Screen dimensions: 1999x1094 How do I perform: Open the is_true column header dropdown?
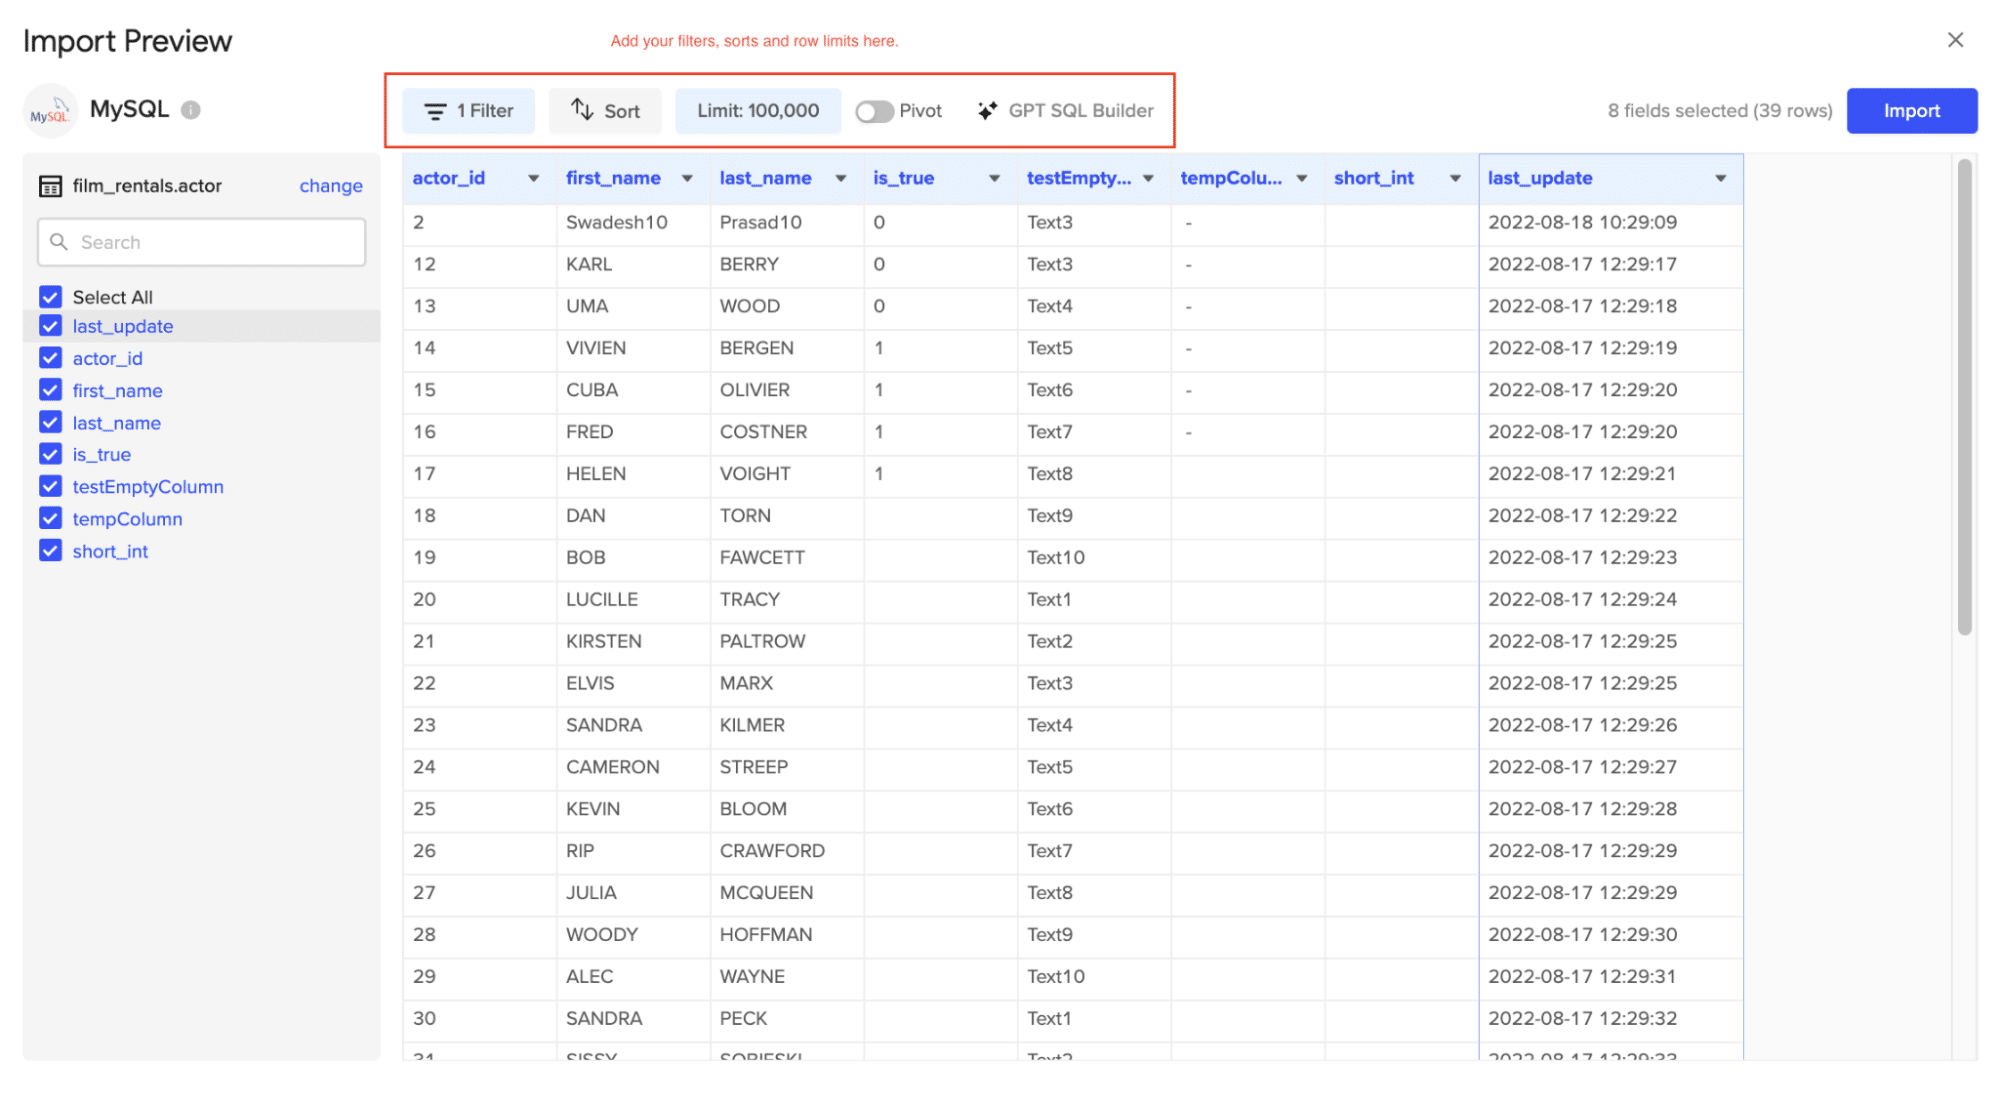994,178
